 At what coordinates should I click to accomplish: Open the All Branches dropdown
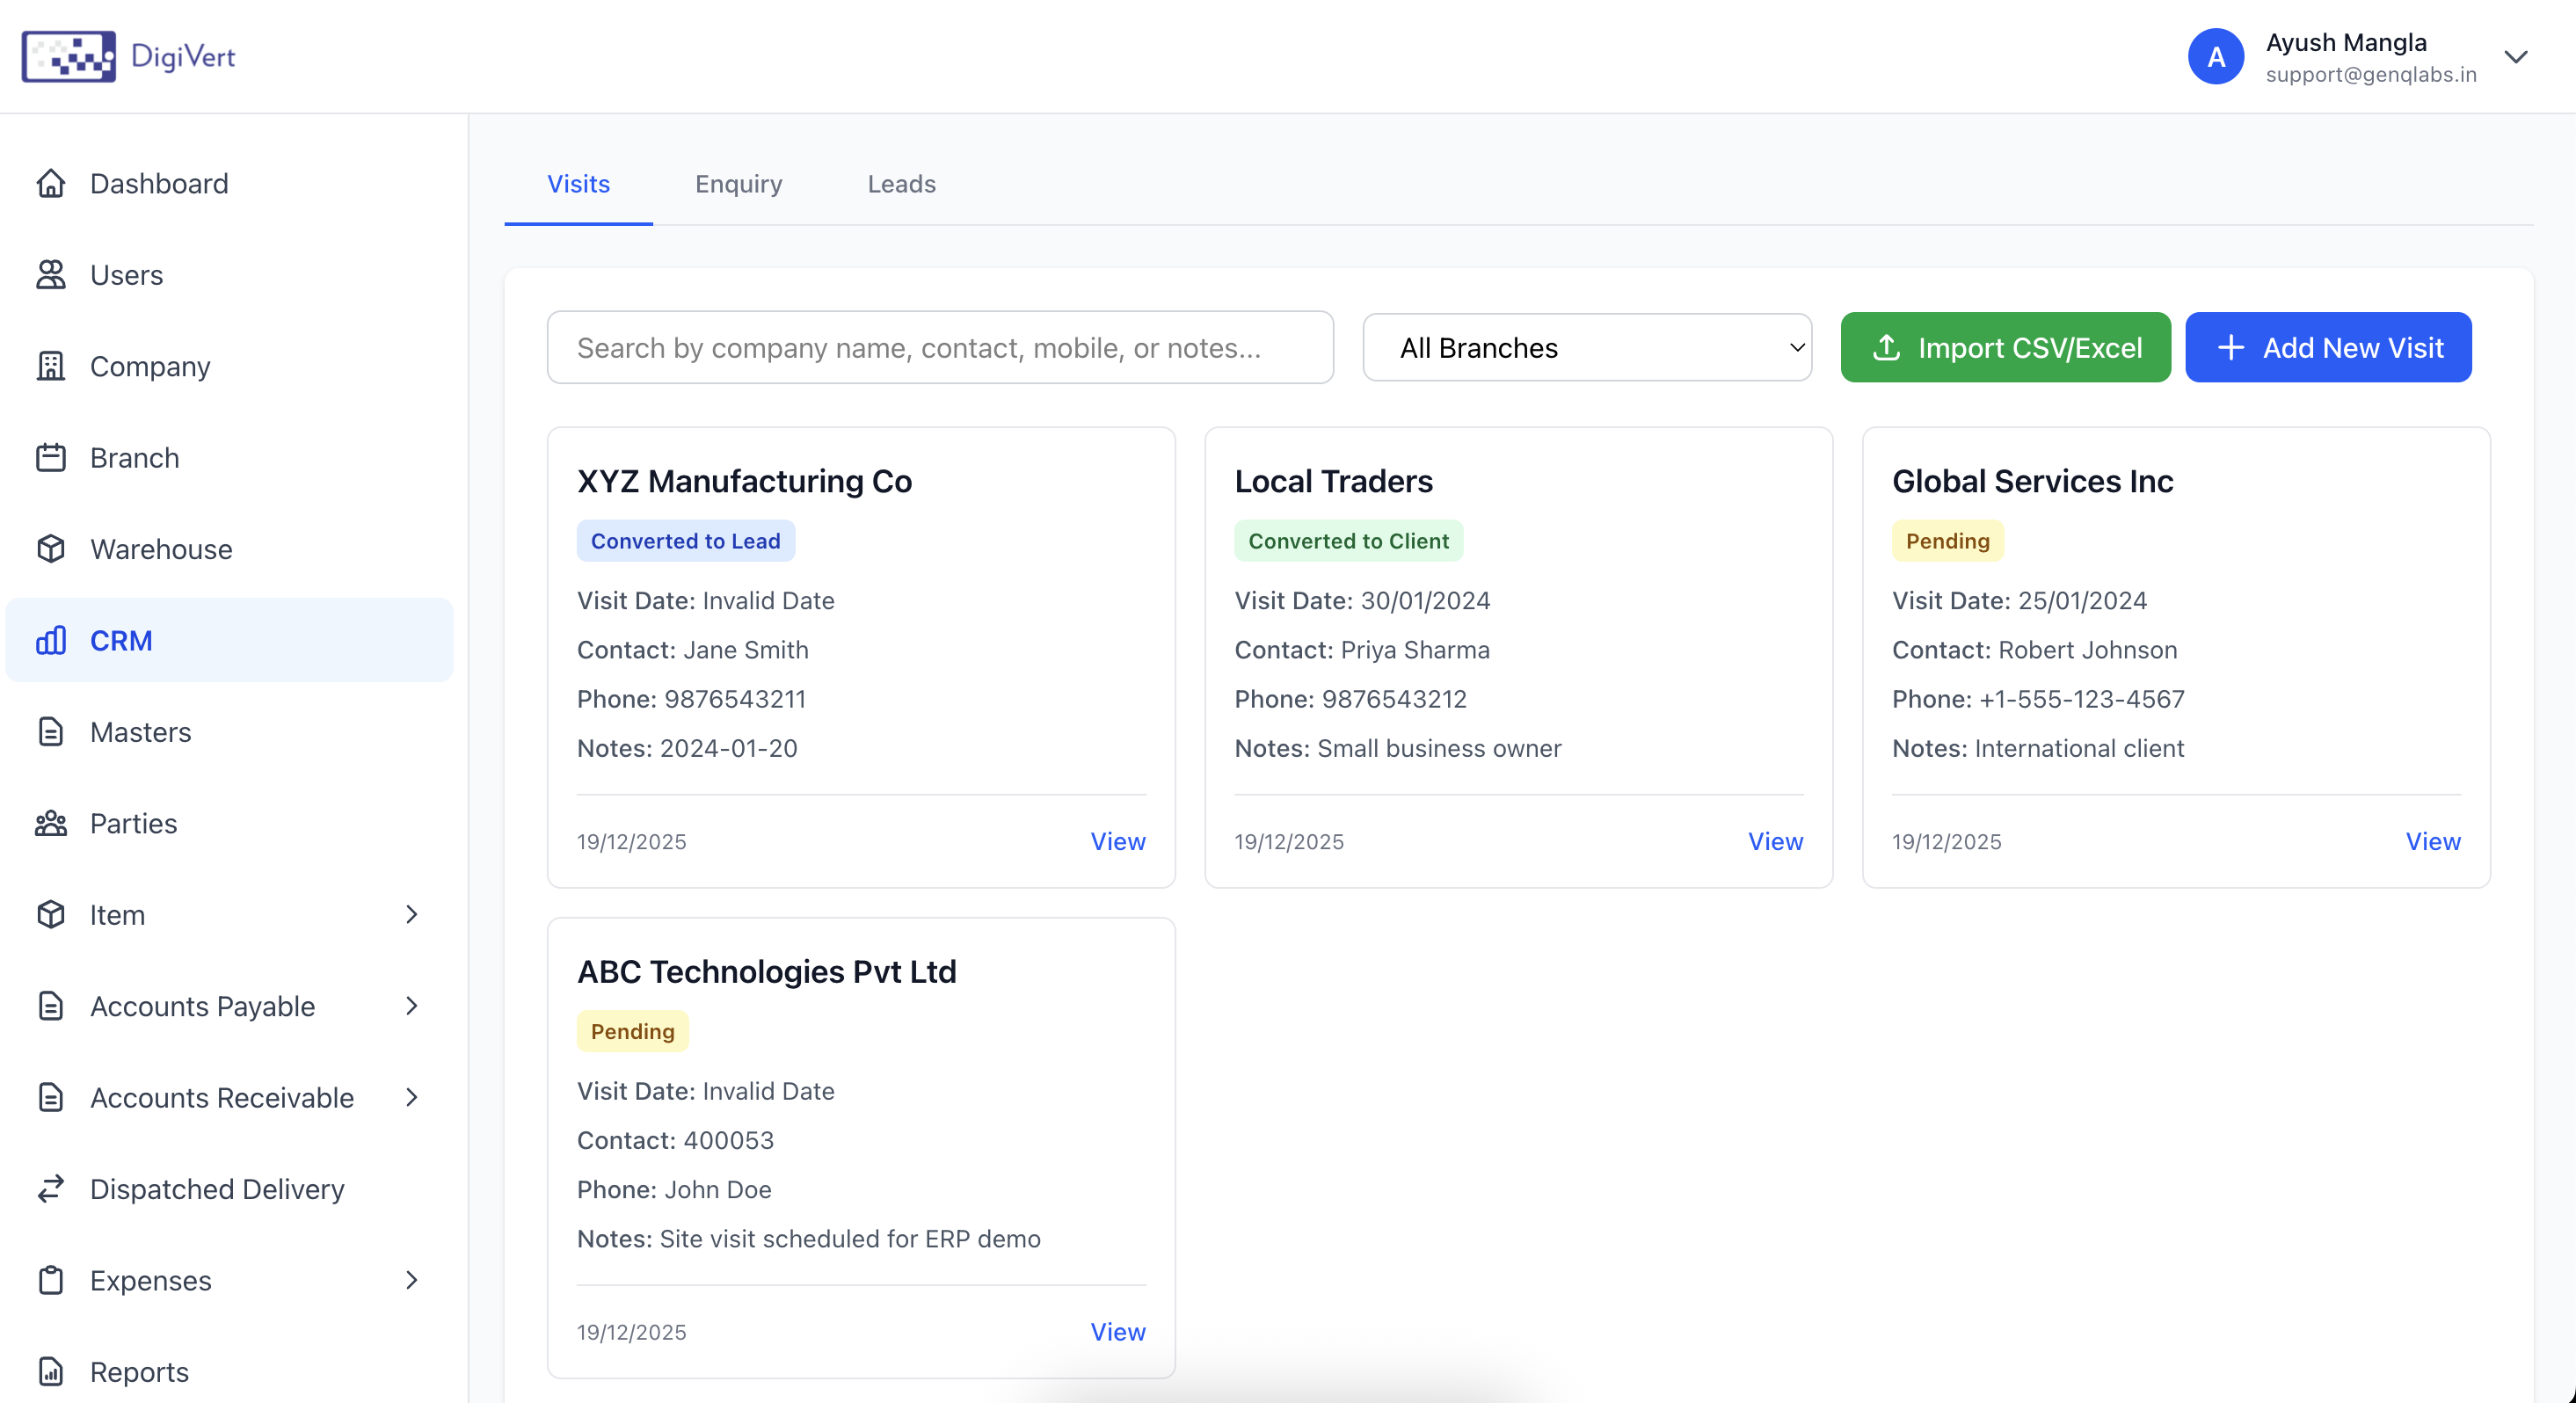1587,348
